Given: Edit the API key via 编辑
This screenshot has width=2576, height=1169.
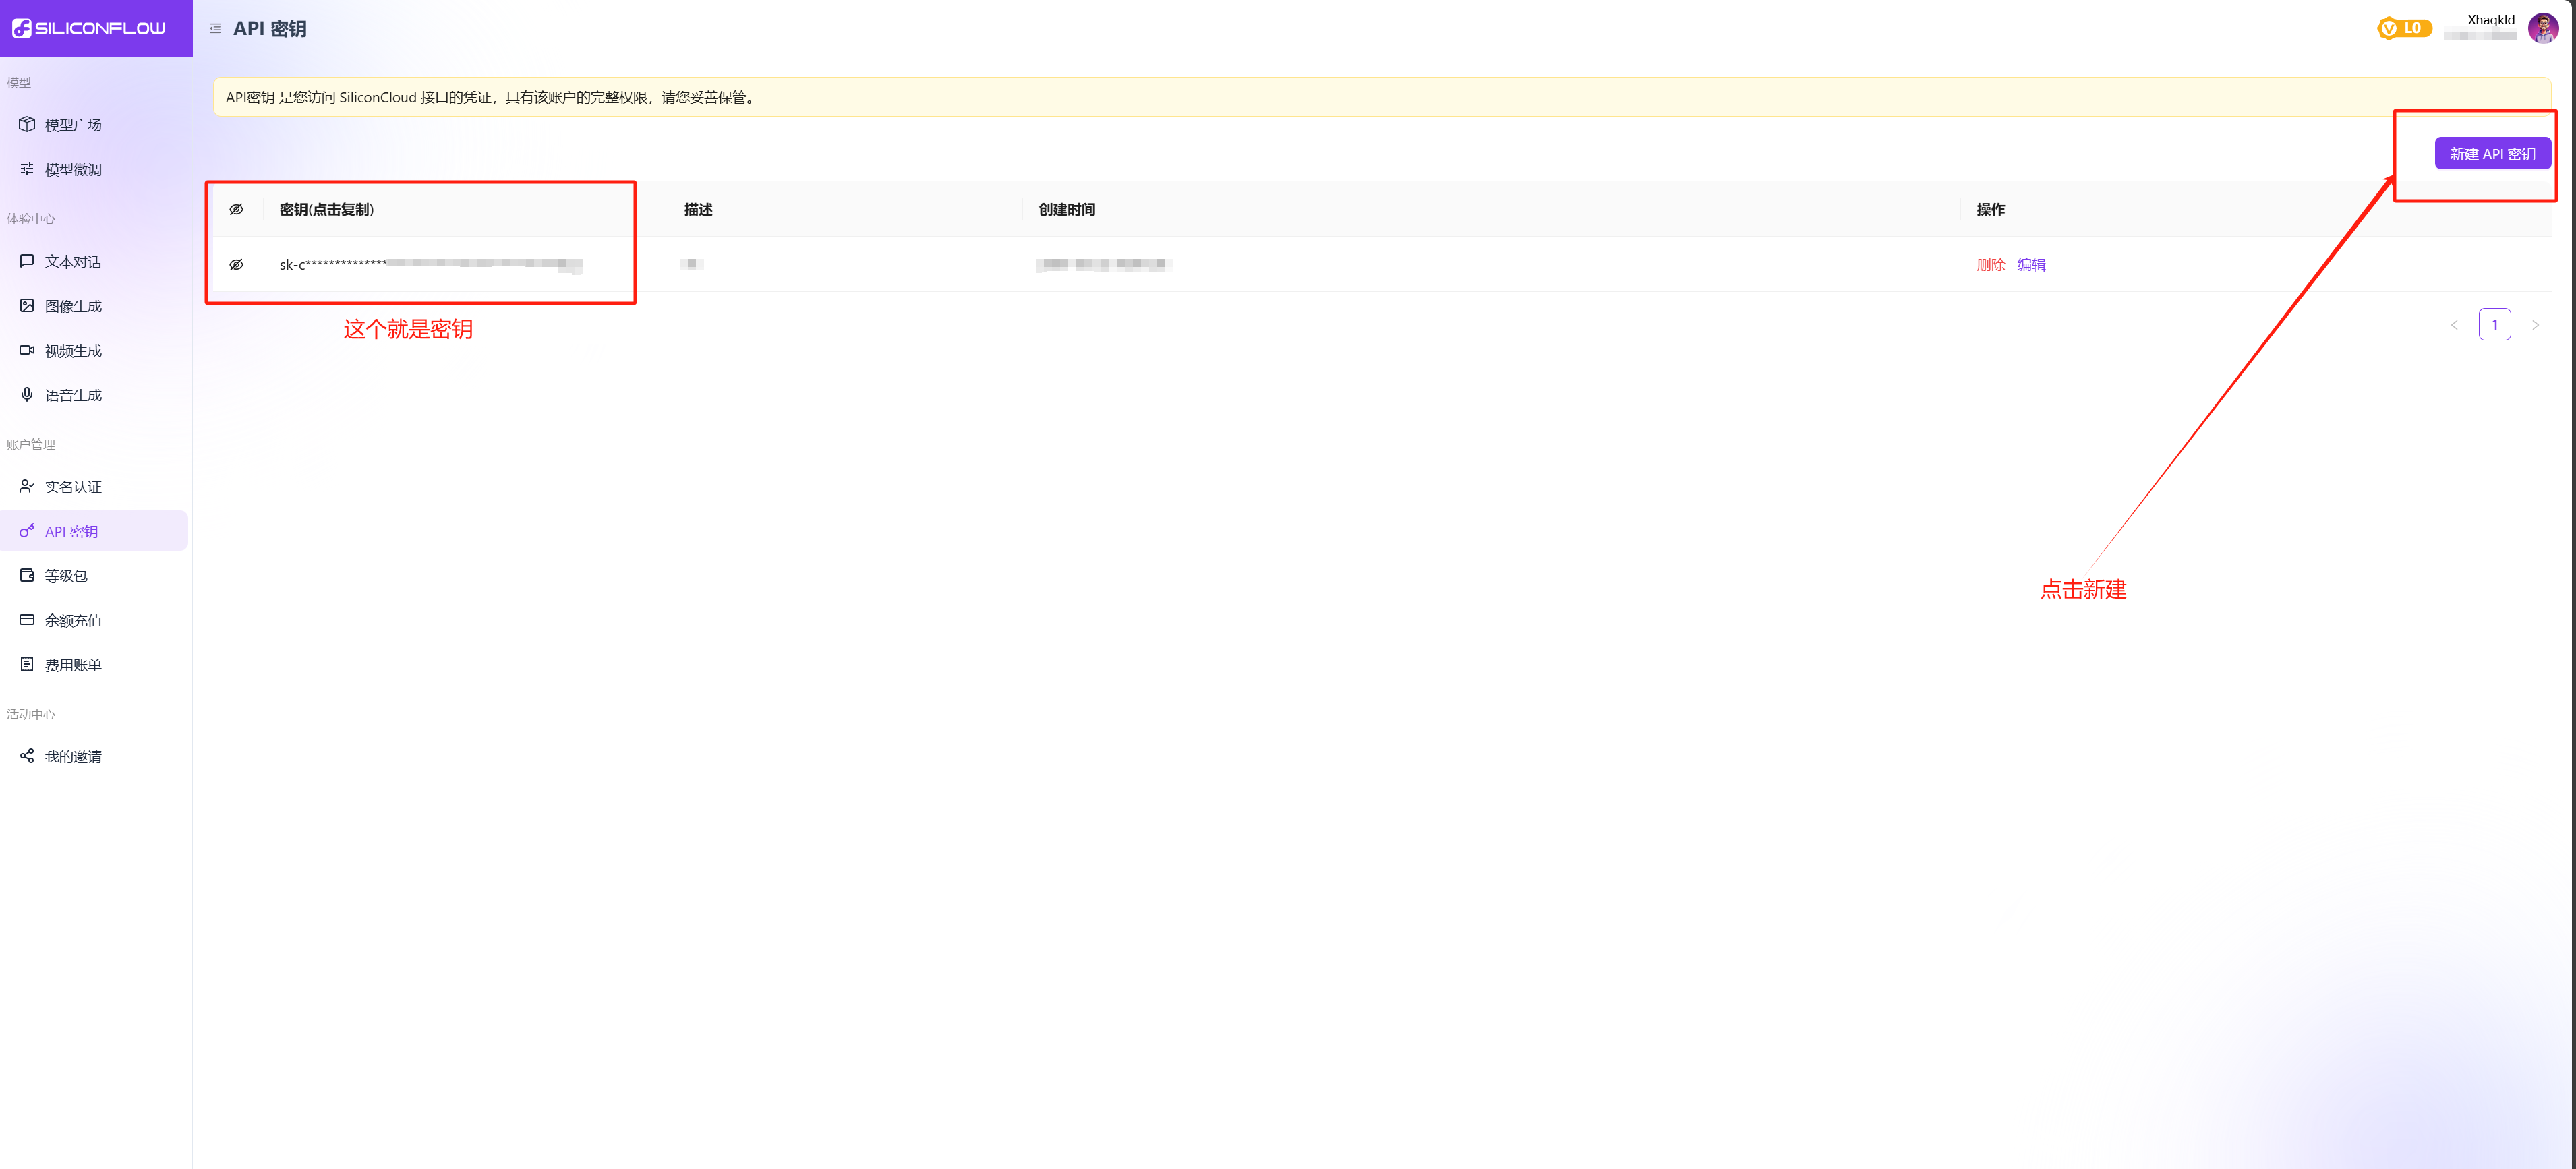Looking at the screenshot, I should coord(2031,264).
